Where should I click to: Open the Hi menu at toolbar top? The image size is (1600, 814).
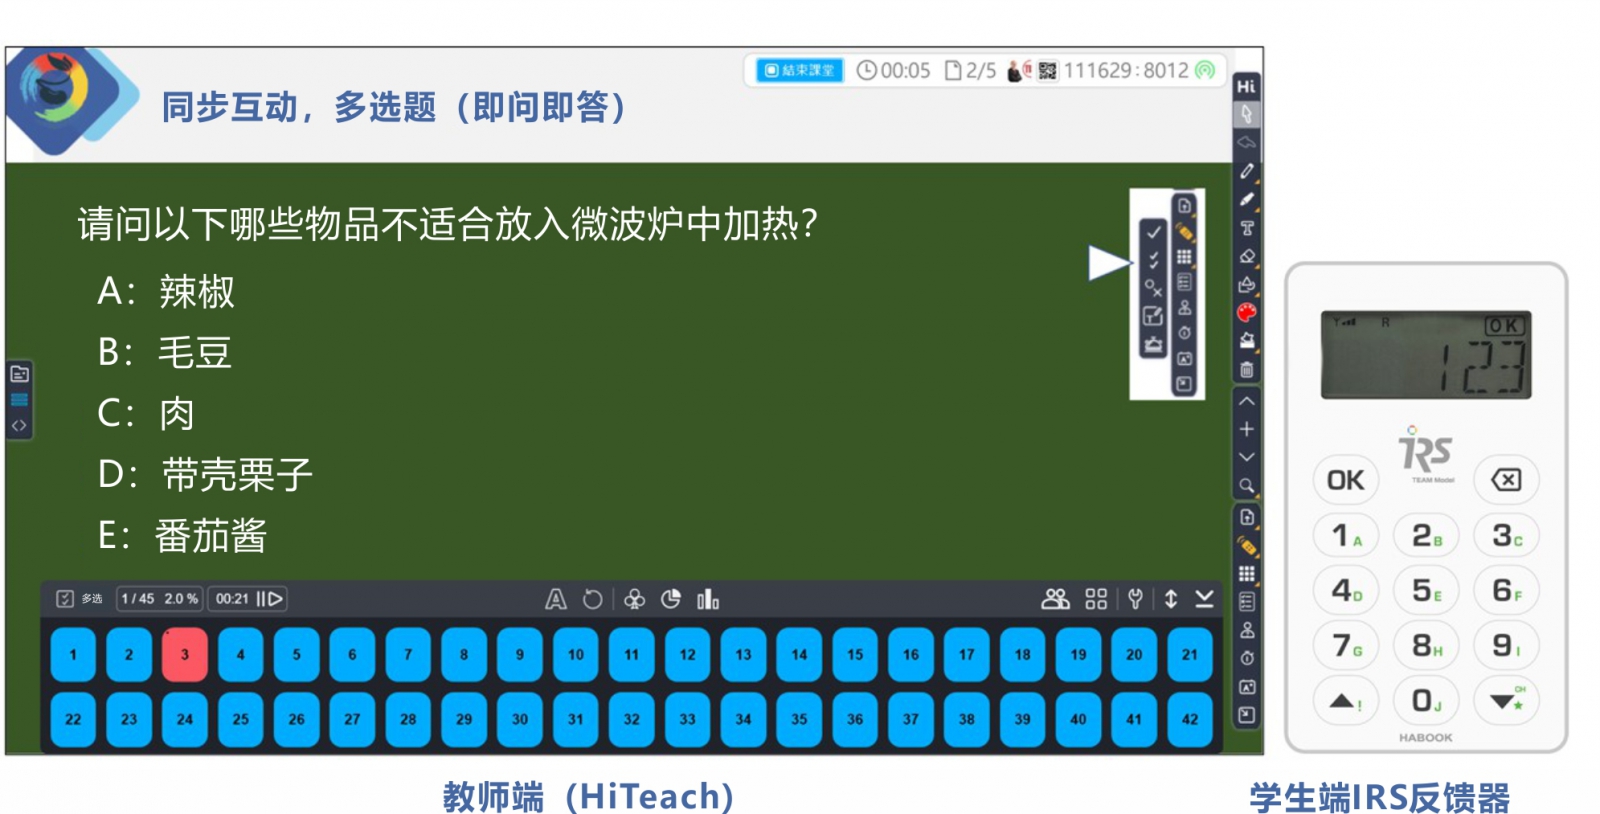(1246, 87)
